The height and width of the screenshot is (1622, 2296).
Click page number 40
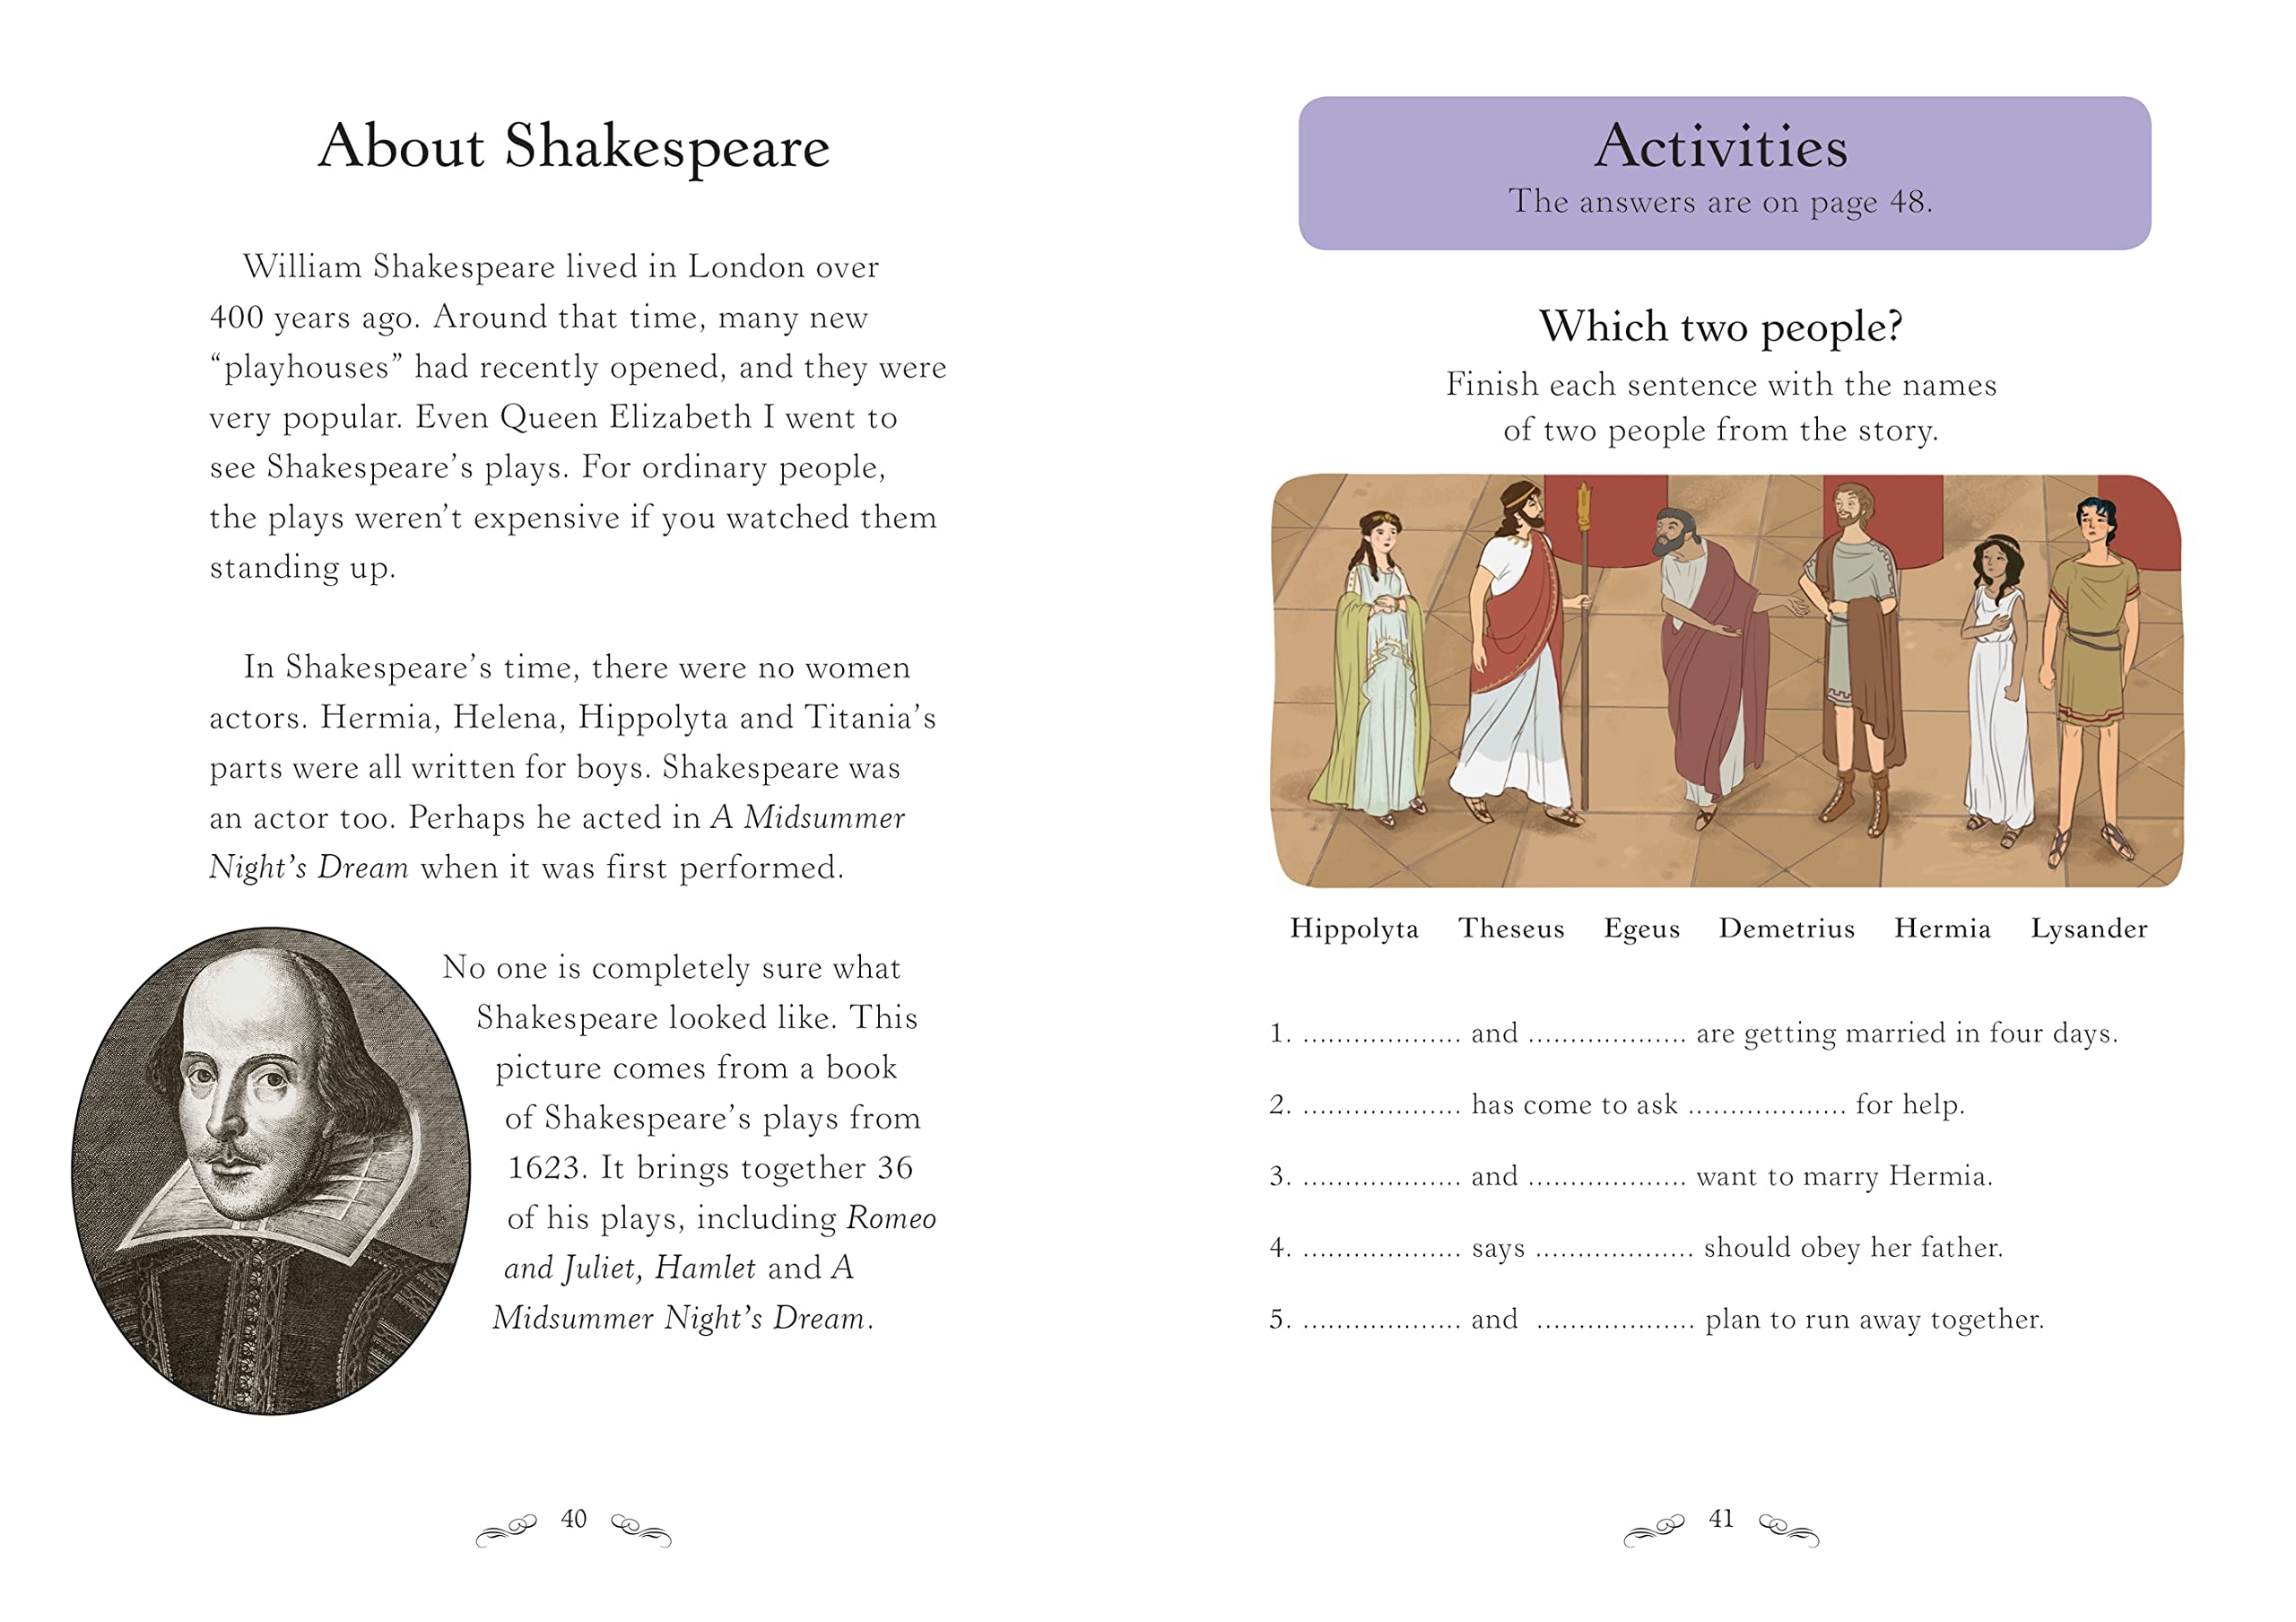pos(573,1519)
